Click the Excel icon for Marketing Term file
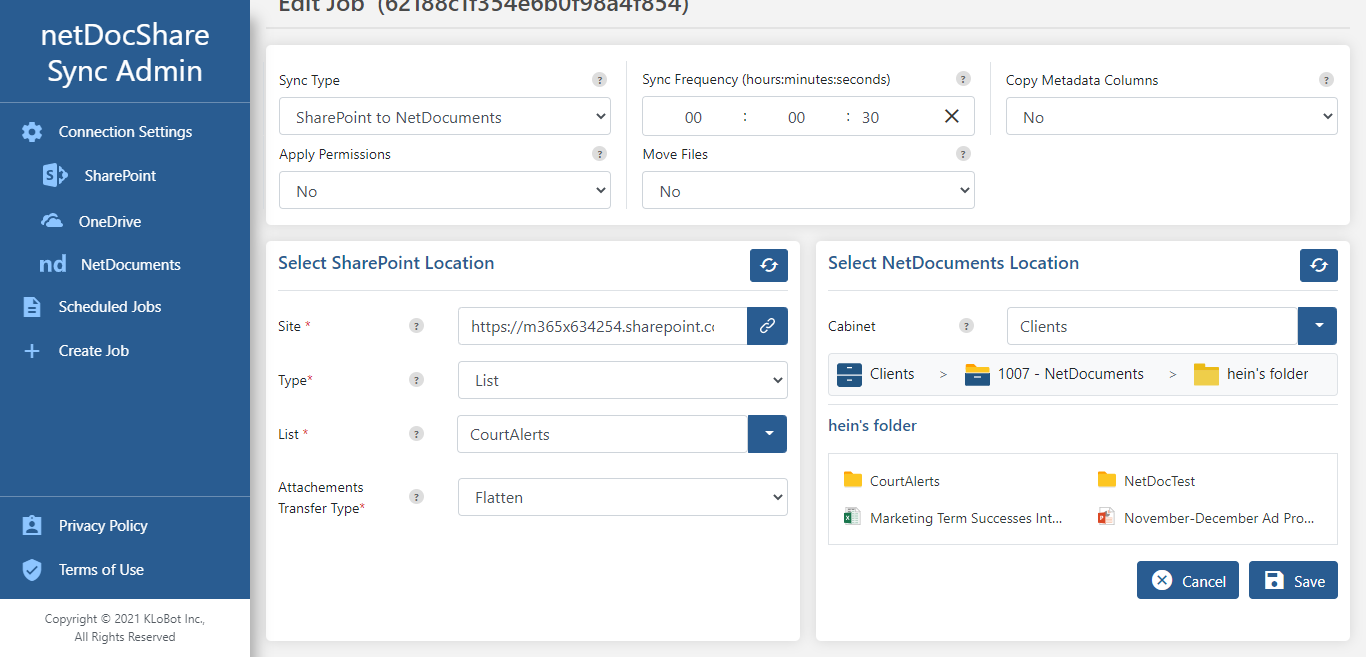This screenshot has height=657, width=1366. [x=852, y=517]
